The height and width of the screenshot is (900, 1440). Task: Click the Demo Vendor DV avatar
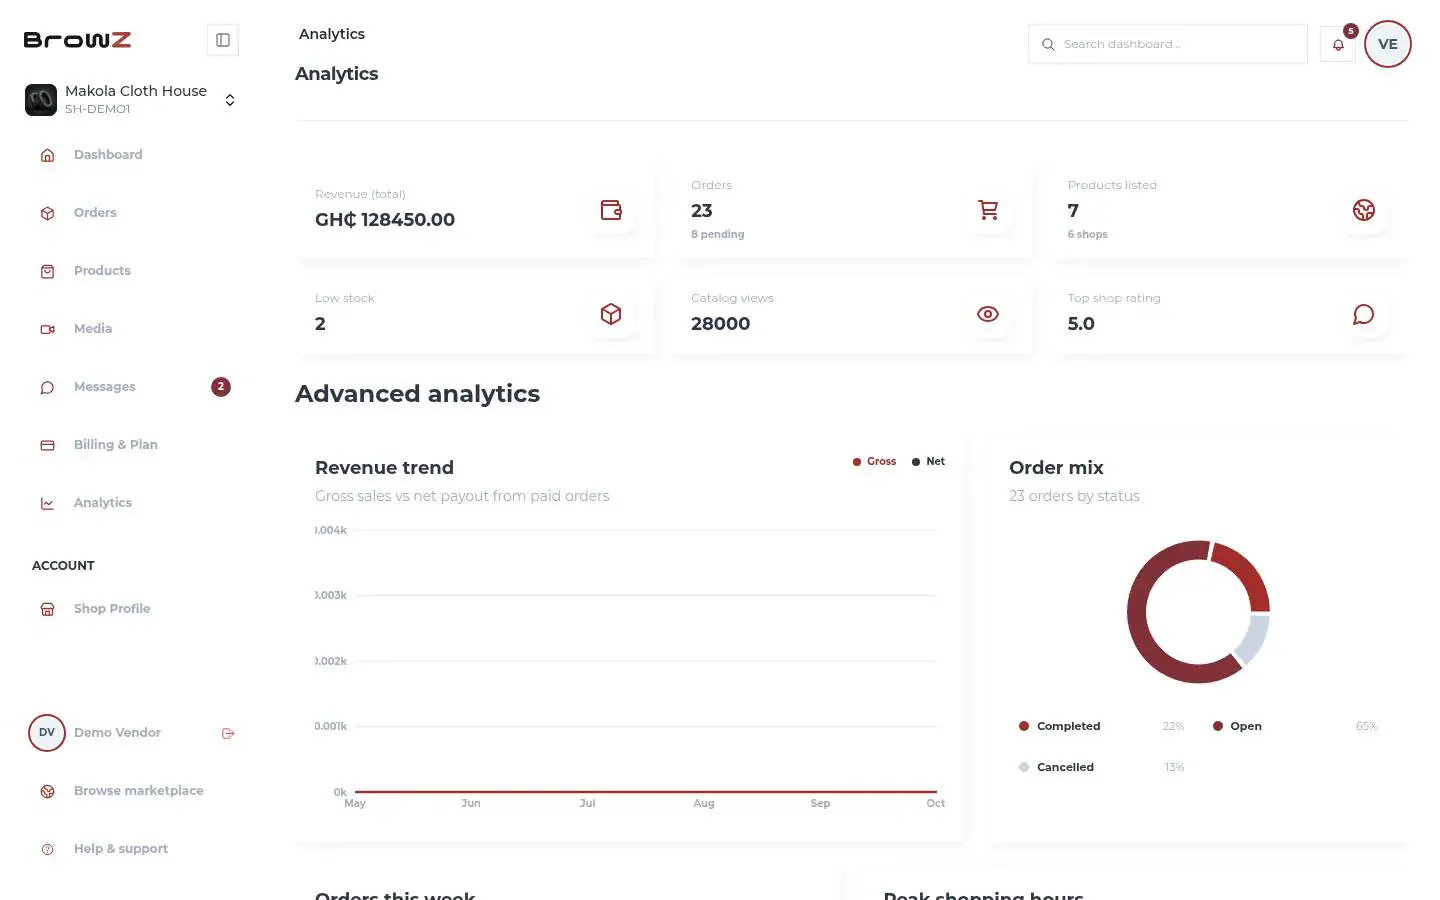[47, 733]
